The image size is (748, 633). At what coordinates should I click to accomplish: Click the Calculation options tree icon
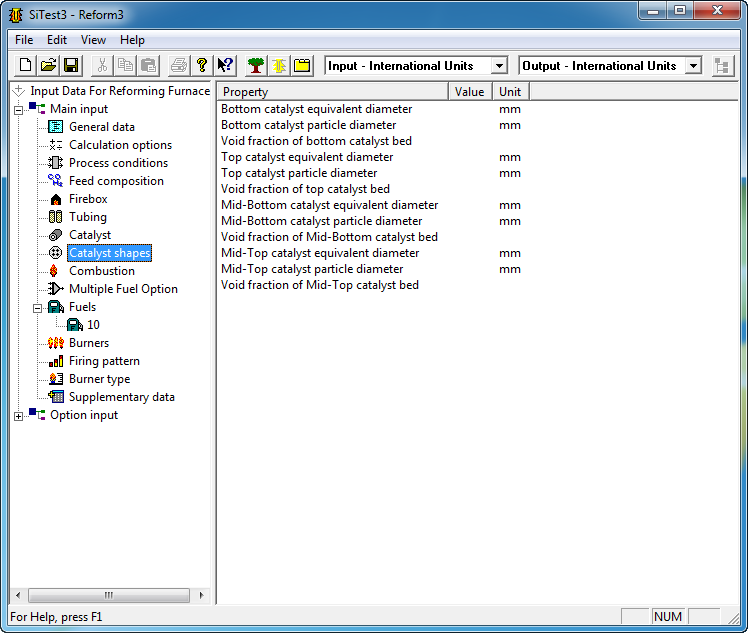[56, 145]
